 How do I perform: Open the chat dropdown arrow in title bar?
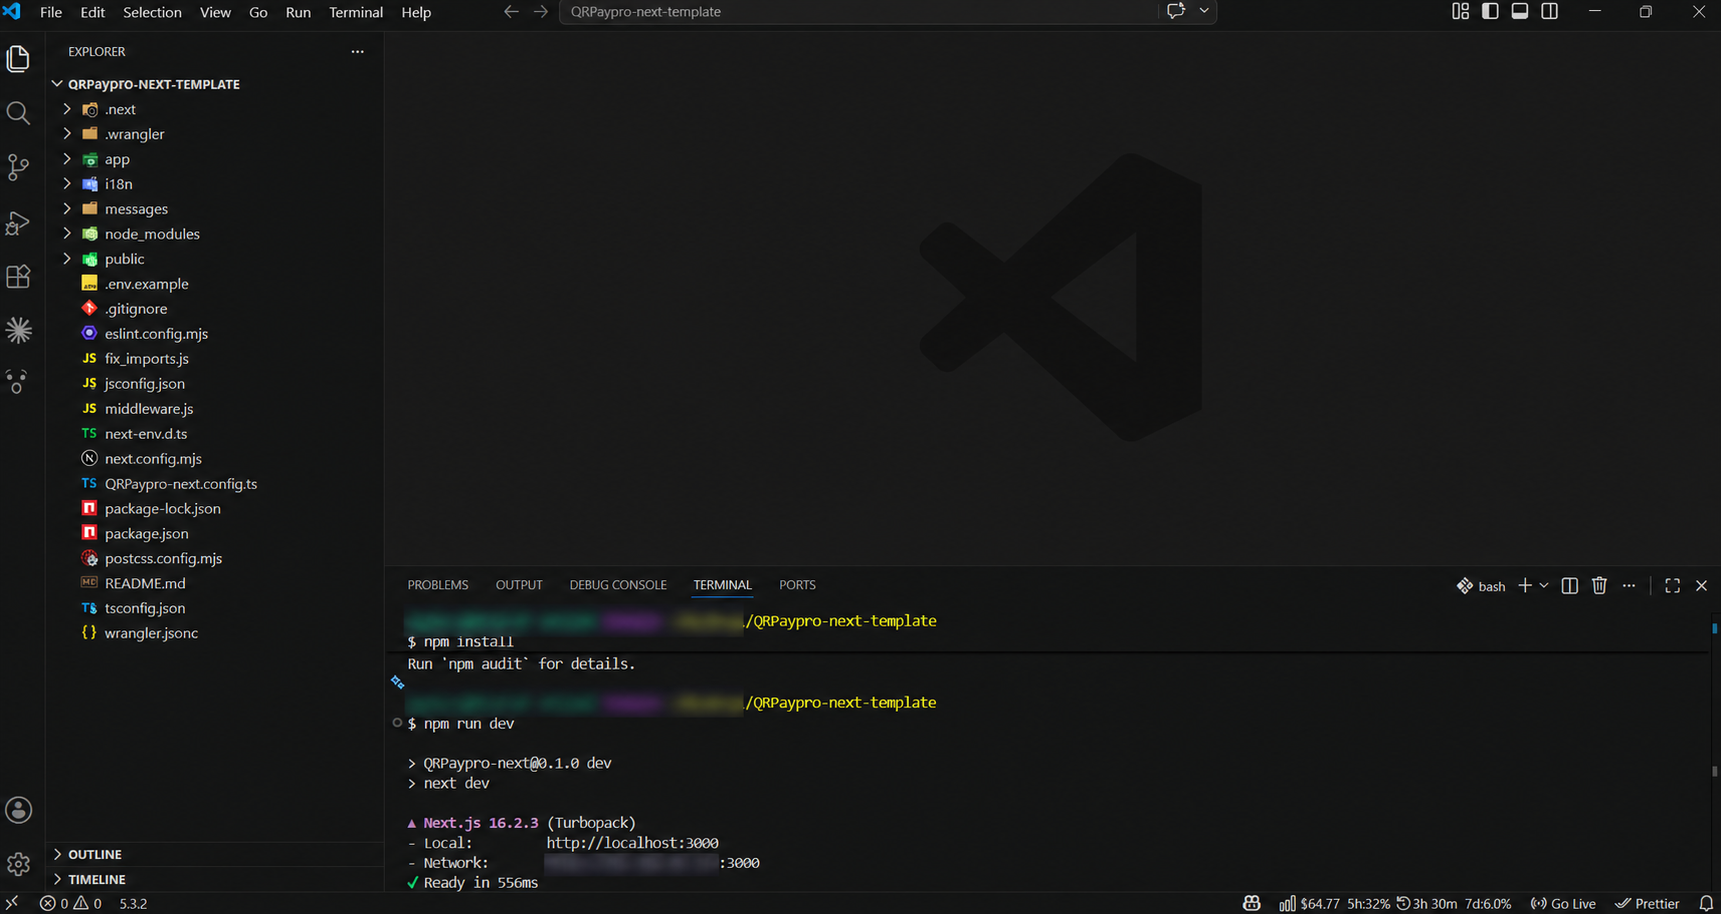click(1204, 11)
